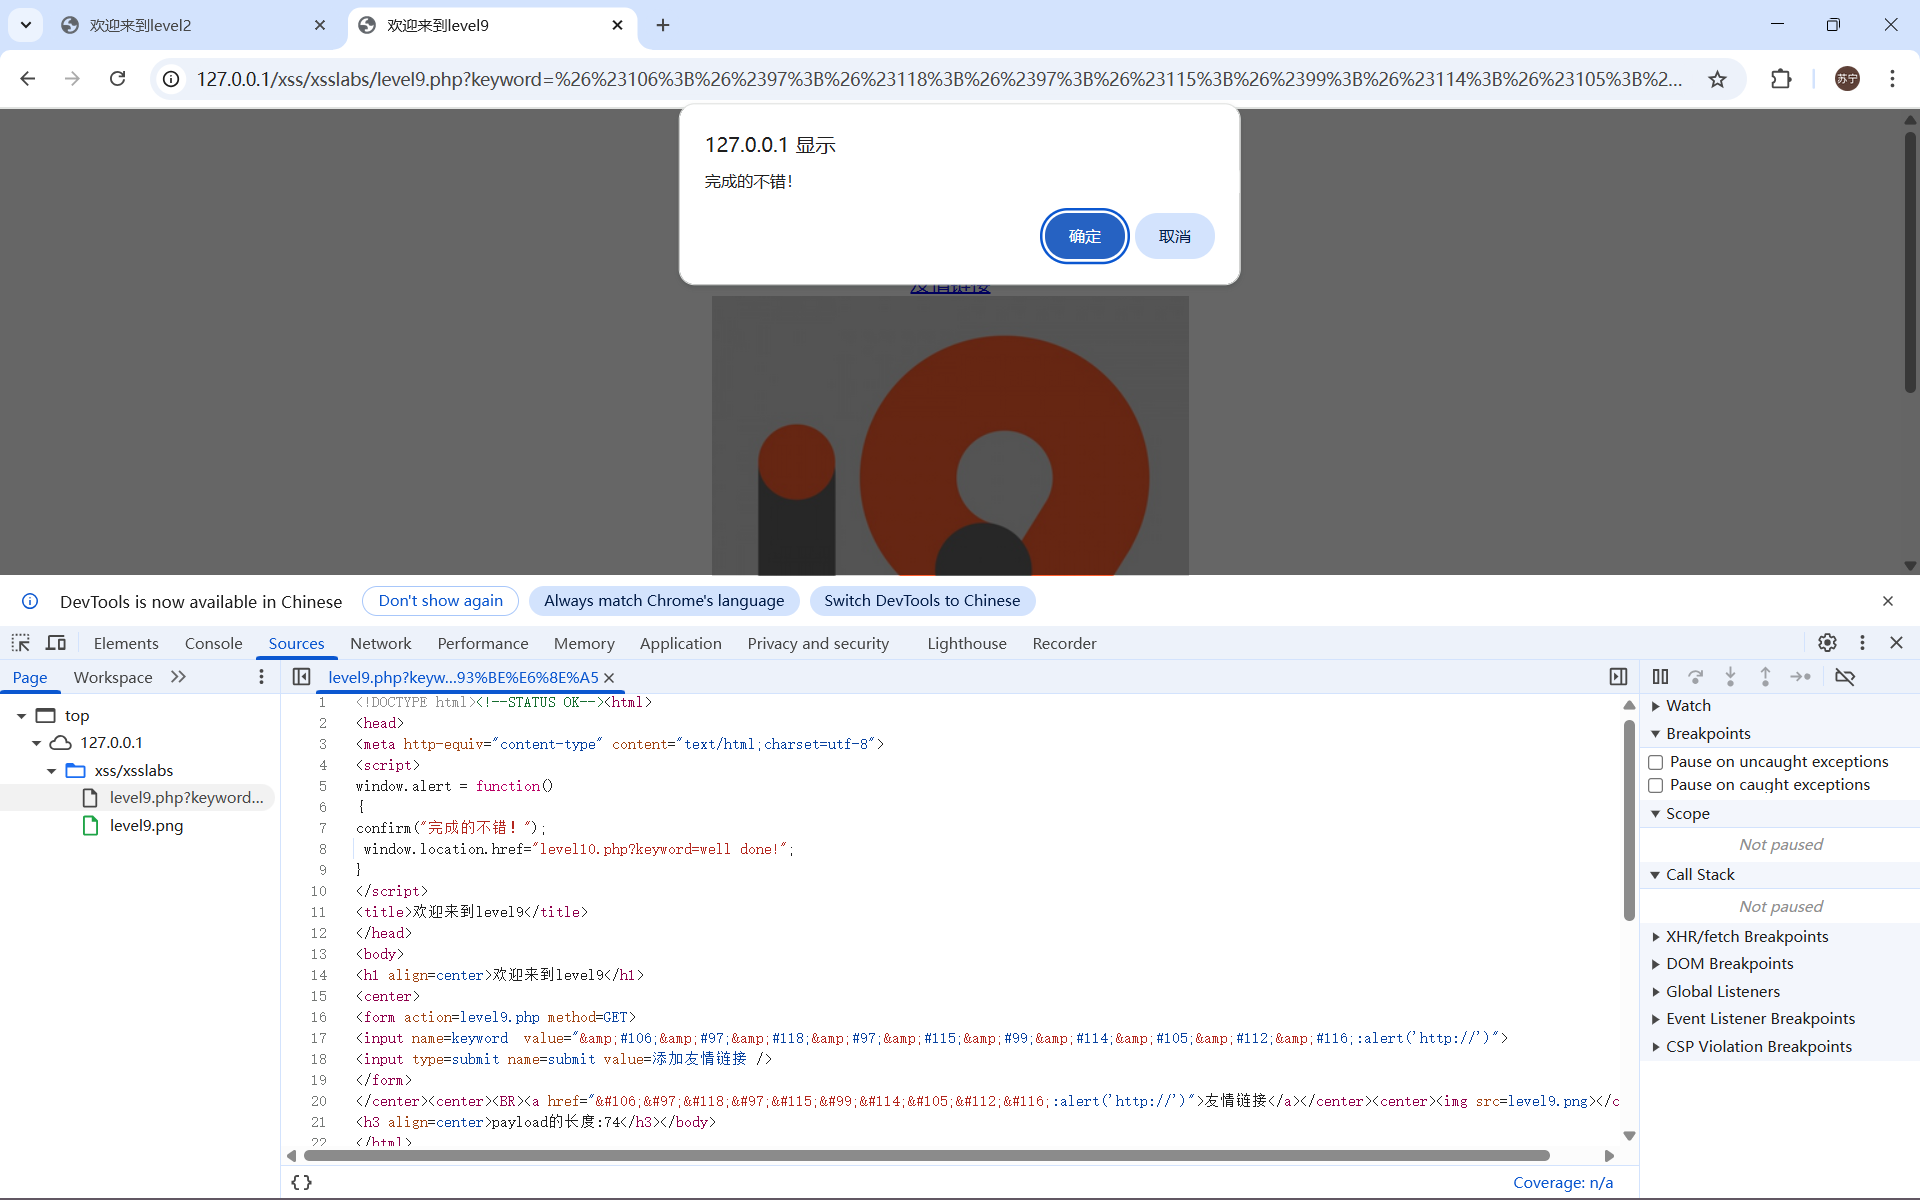The height and width of the screenshot is (1200, 1920).
Task: Open DevTools settings gear
Action: [x=1827, y=643]
